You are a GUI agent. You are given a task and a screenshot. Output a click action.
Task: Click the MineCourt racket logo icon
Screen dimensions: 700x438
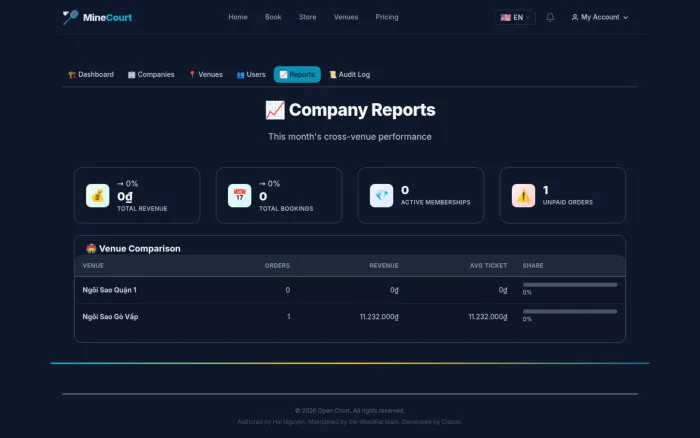[x=70, y=17]
